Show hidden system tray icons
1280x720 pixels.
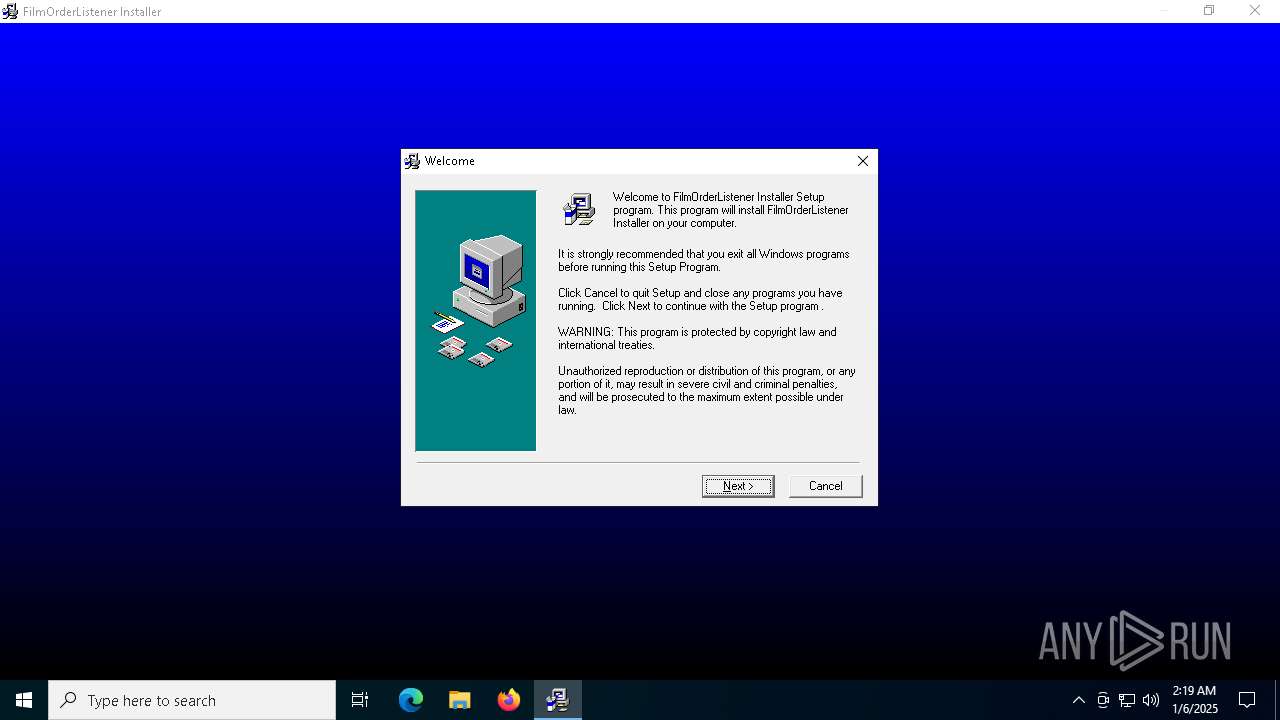click(1078, 700)
